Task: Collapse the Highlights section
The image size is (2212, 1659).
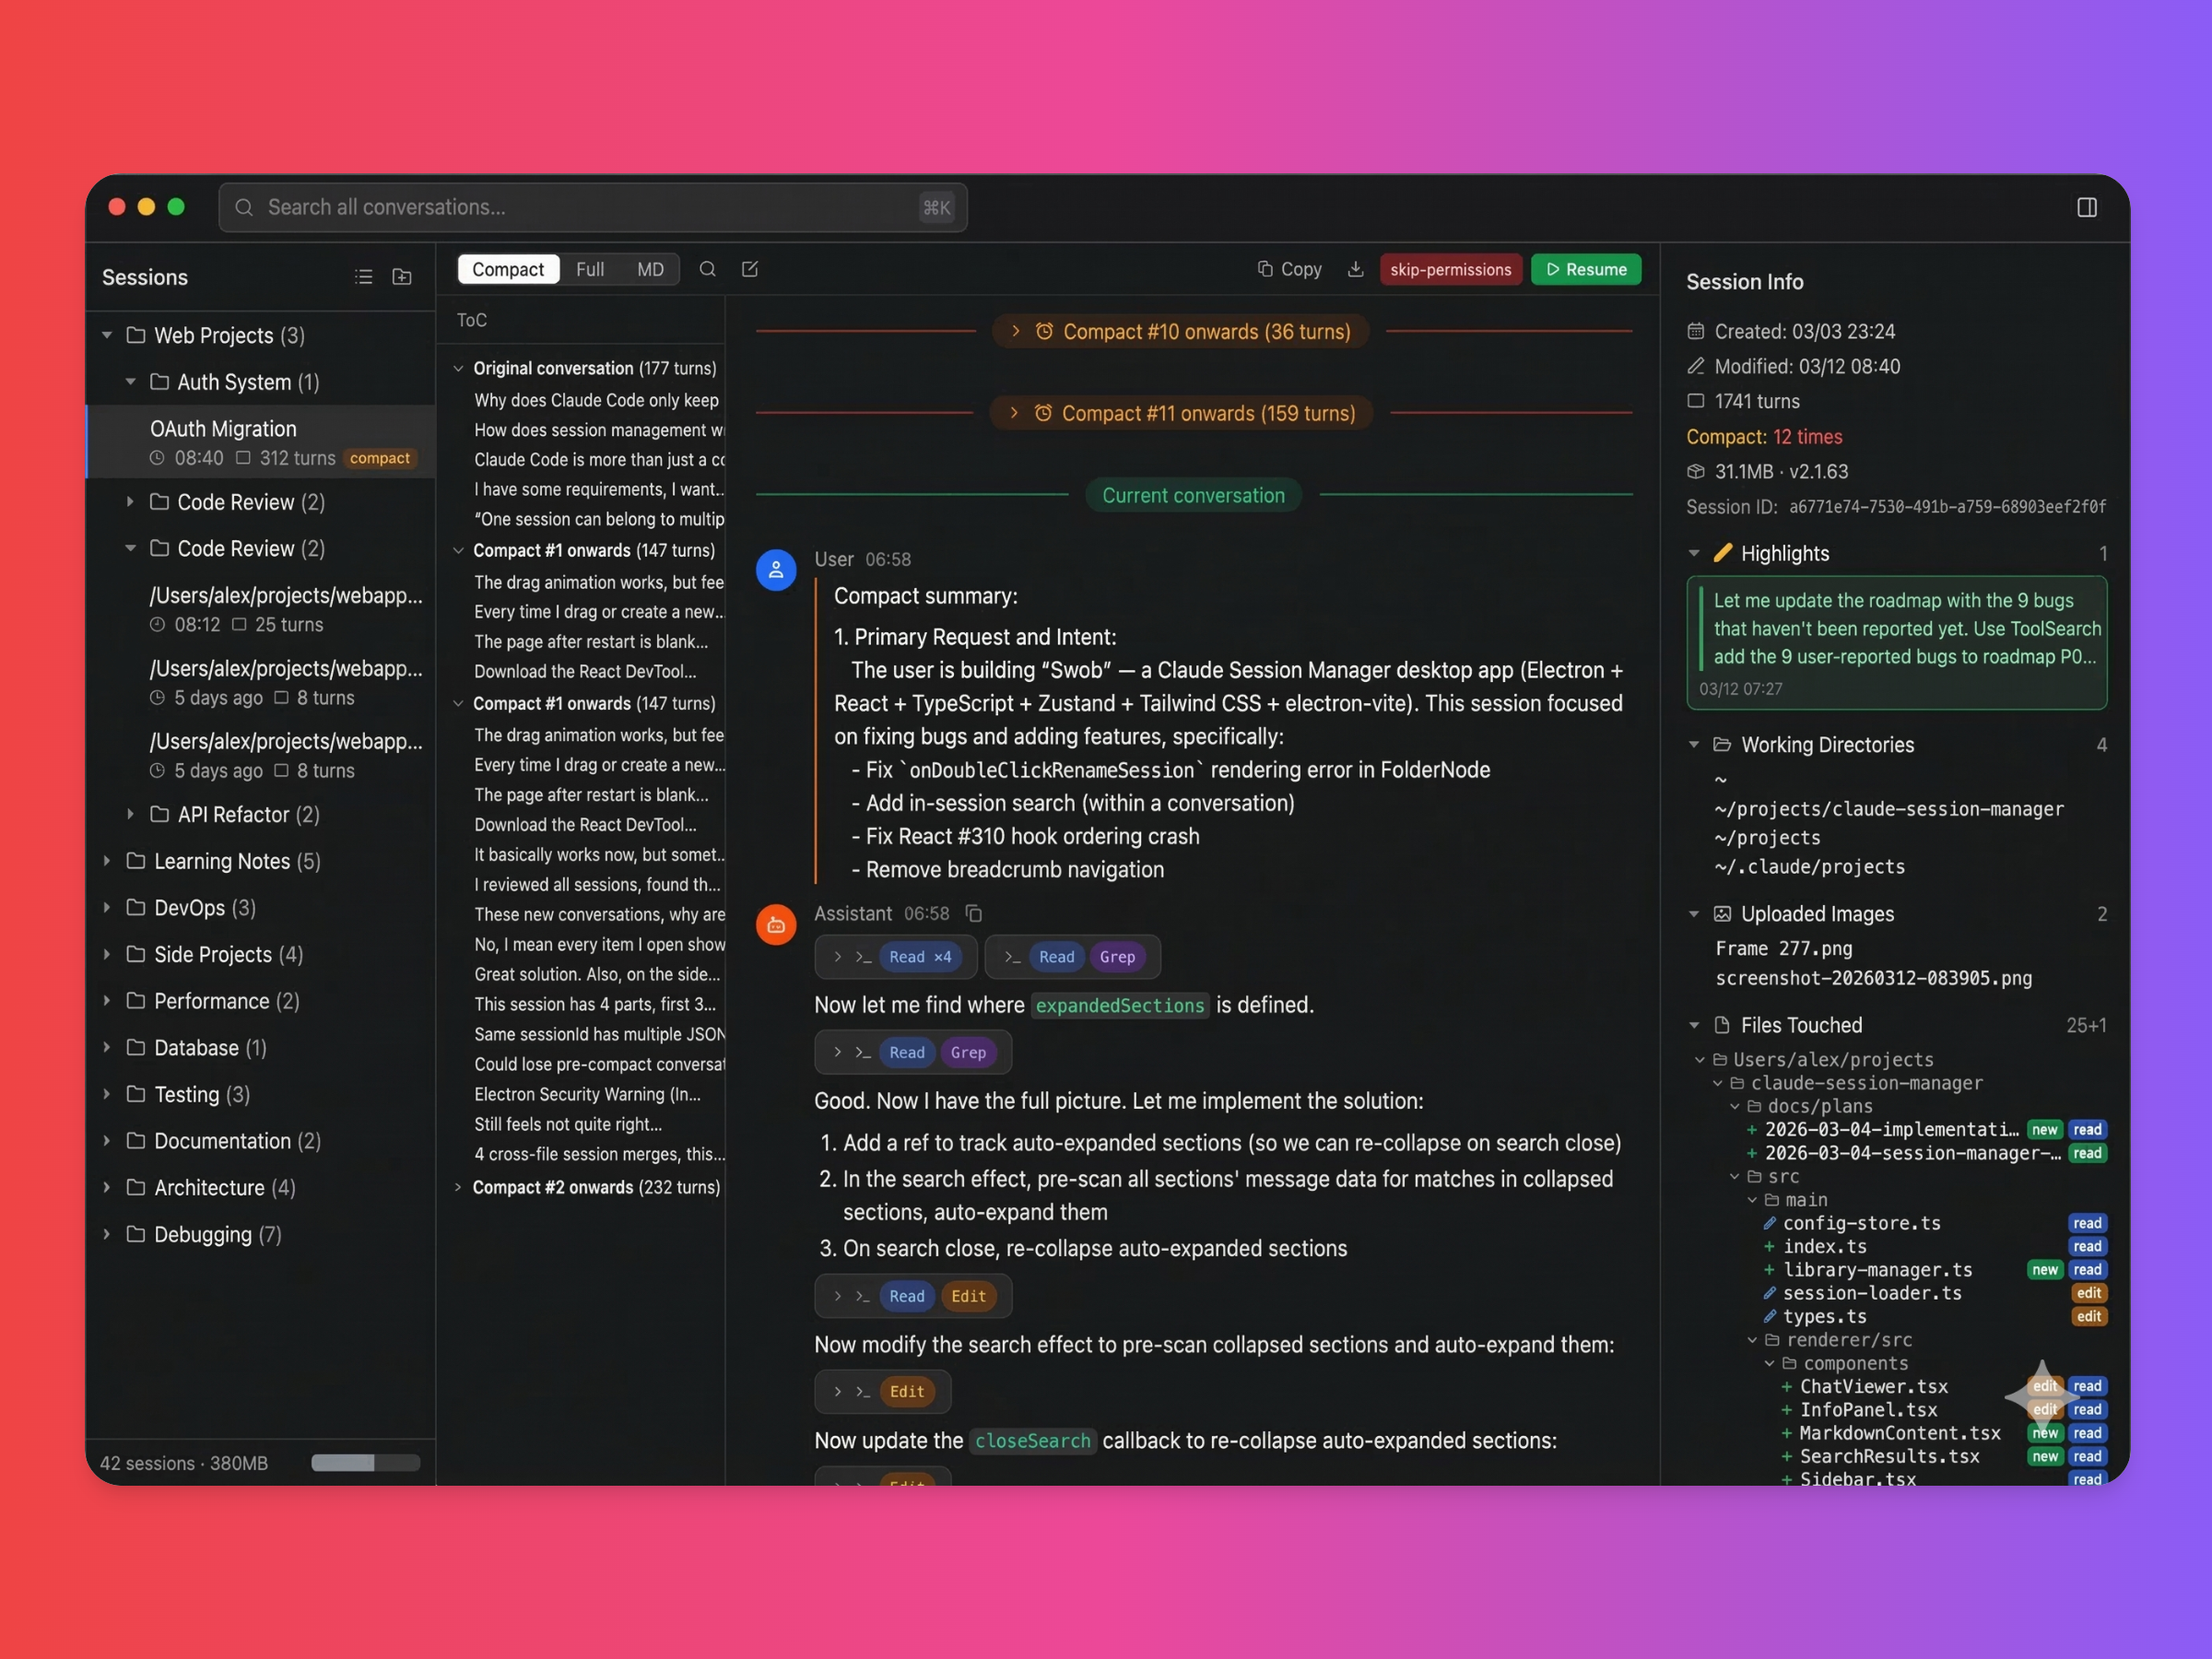Action: [x=1693, y=553]
